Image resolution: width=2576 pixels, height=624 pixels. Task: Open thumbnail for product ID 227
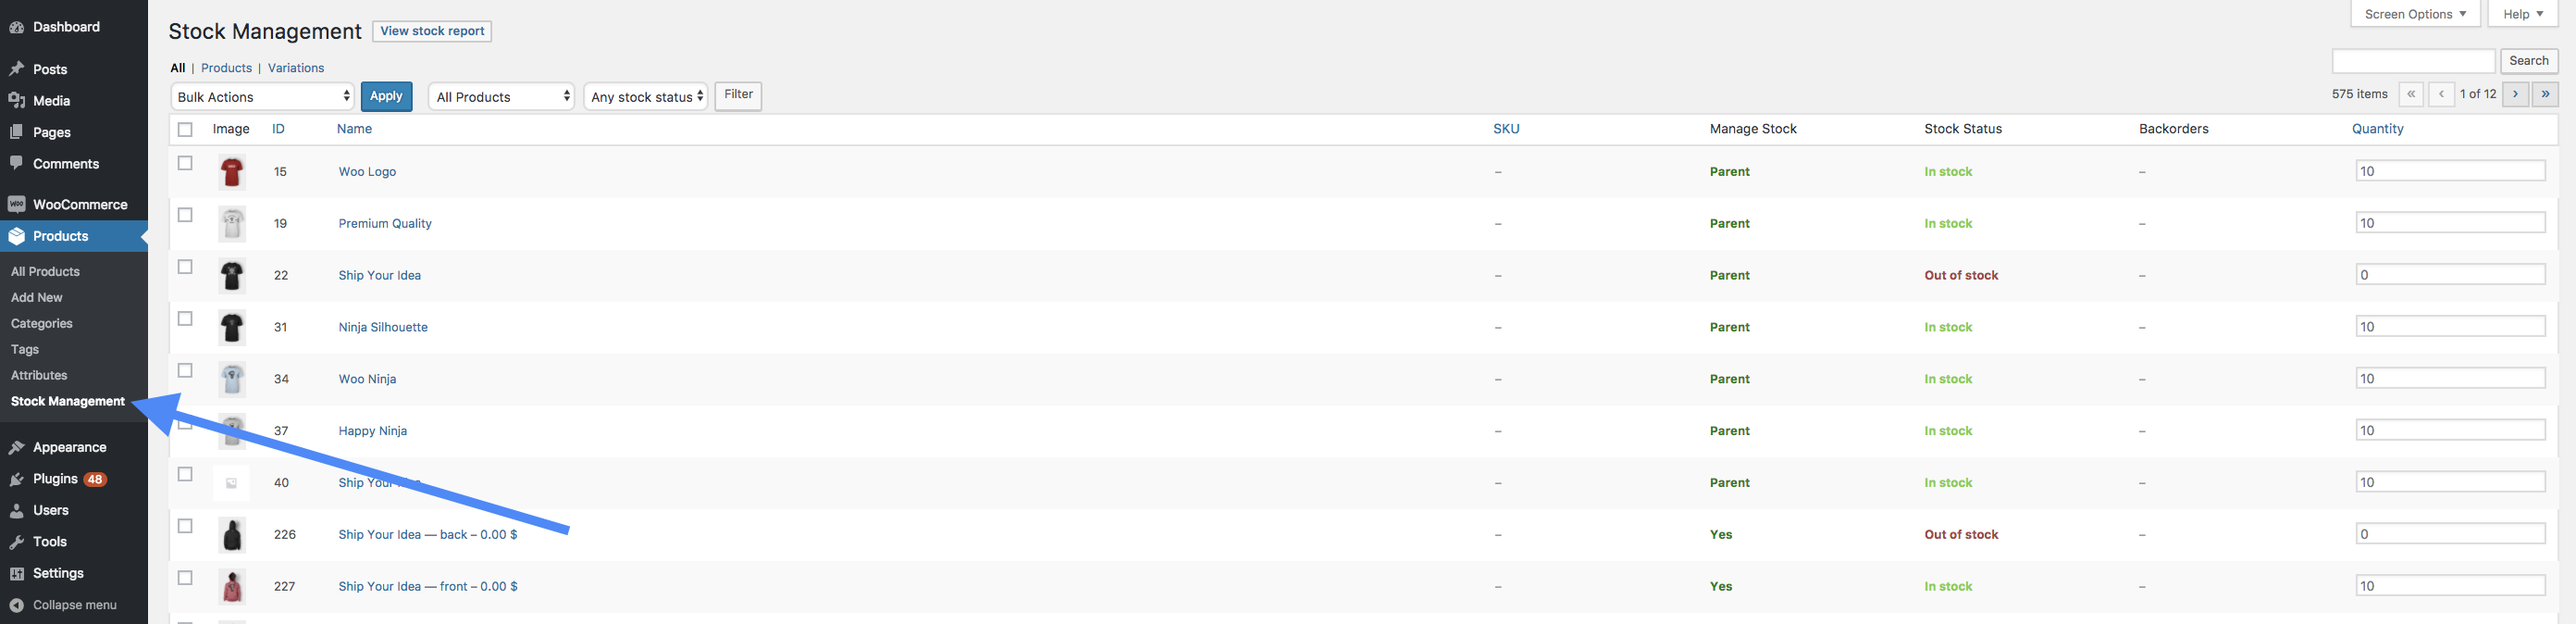point(232,587)
